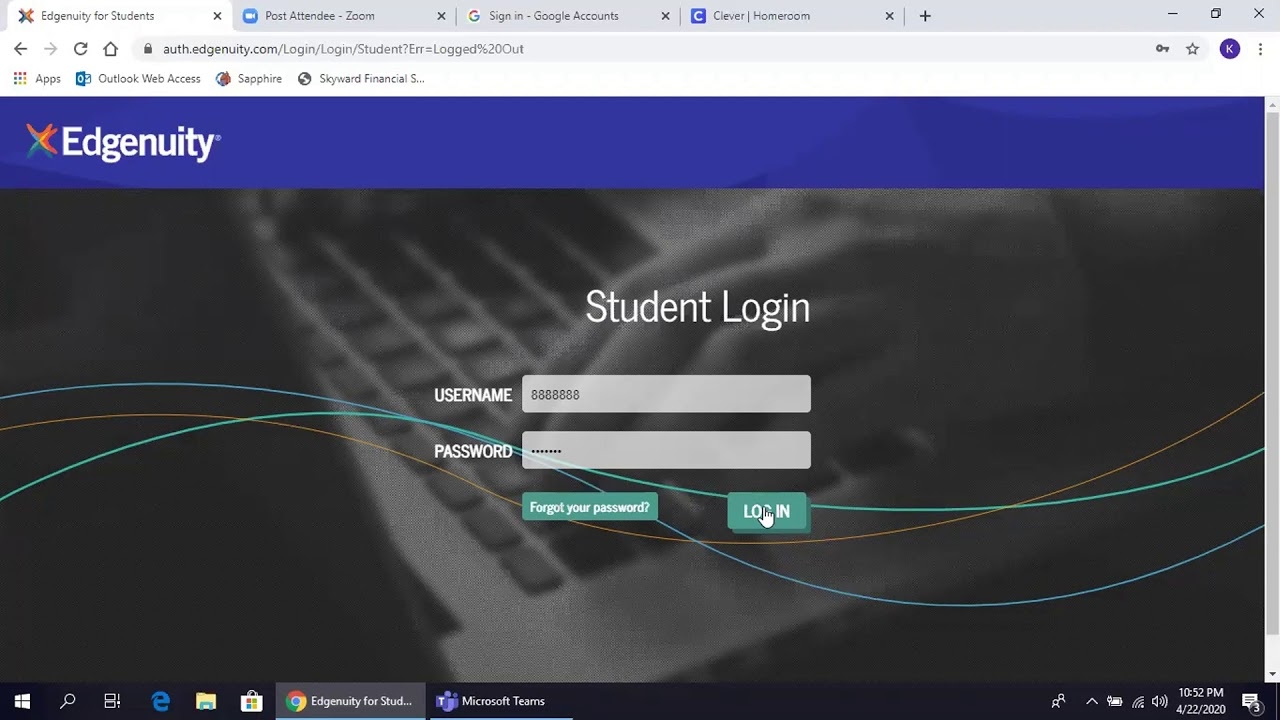Open Outlook Web Access bookmark
The width and height of the screenshot is (1280, 720).
(x=138, y=79)
